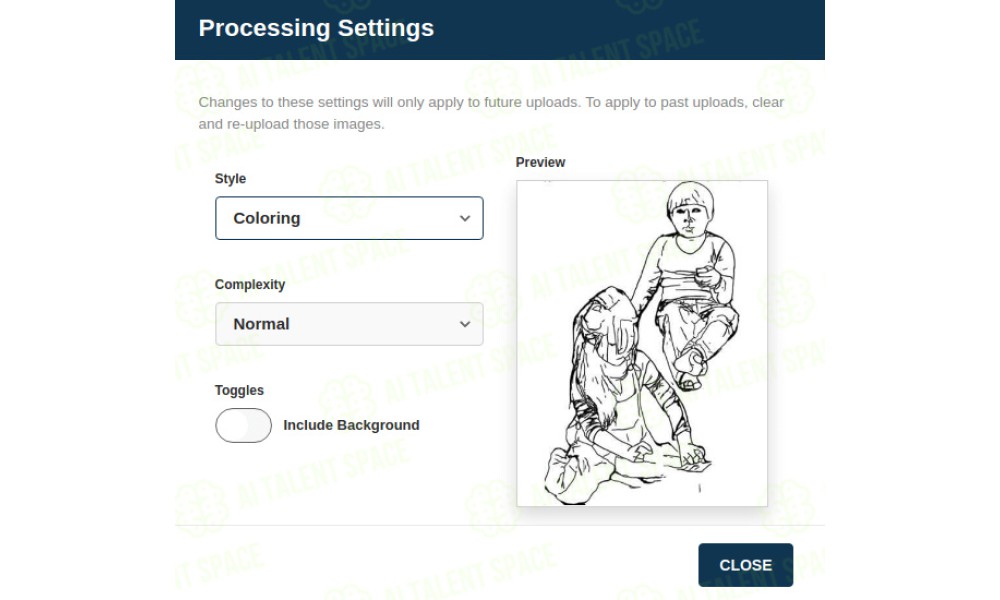The width and height of the screenshot is (1000, 600).
Task: Click the Normal text in Complexity select
Action: point(261,324)
